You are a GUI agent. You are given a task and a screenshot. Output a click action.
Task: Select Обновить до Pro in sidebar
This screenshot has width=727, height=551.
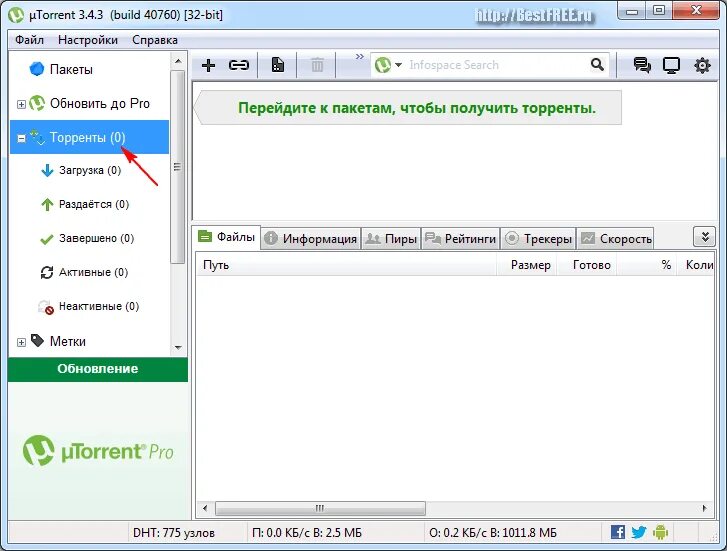100,103
